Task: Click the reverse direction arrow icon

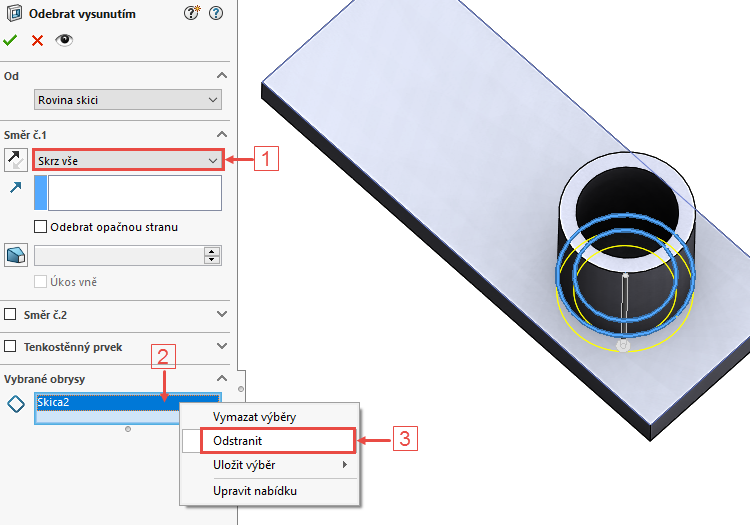Action: (16, 160)
